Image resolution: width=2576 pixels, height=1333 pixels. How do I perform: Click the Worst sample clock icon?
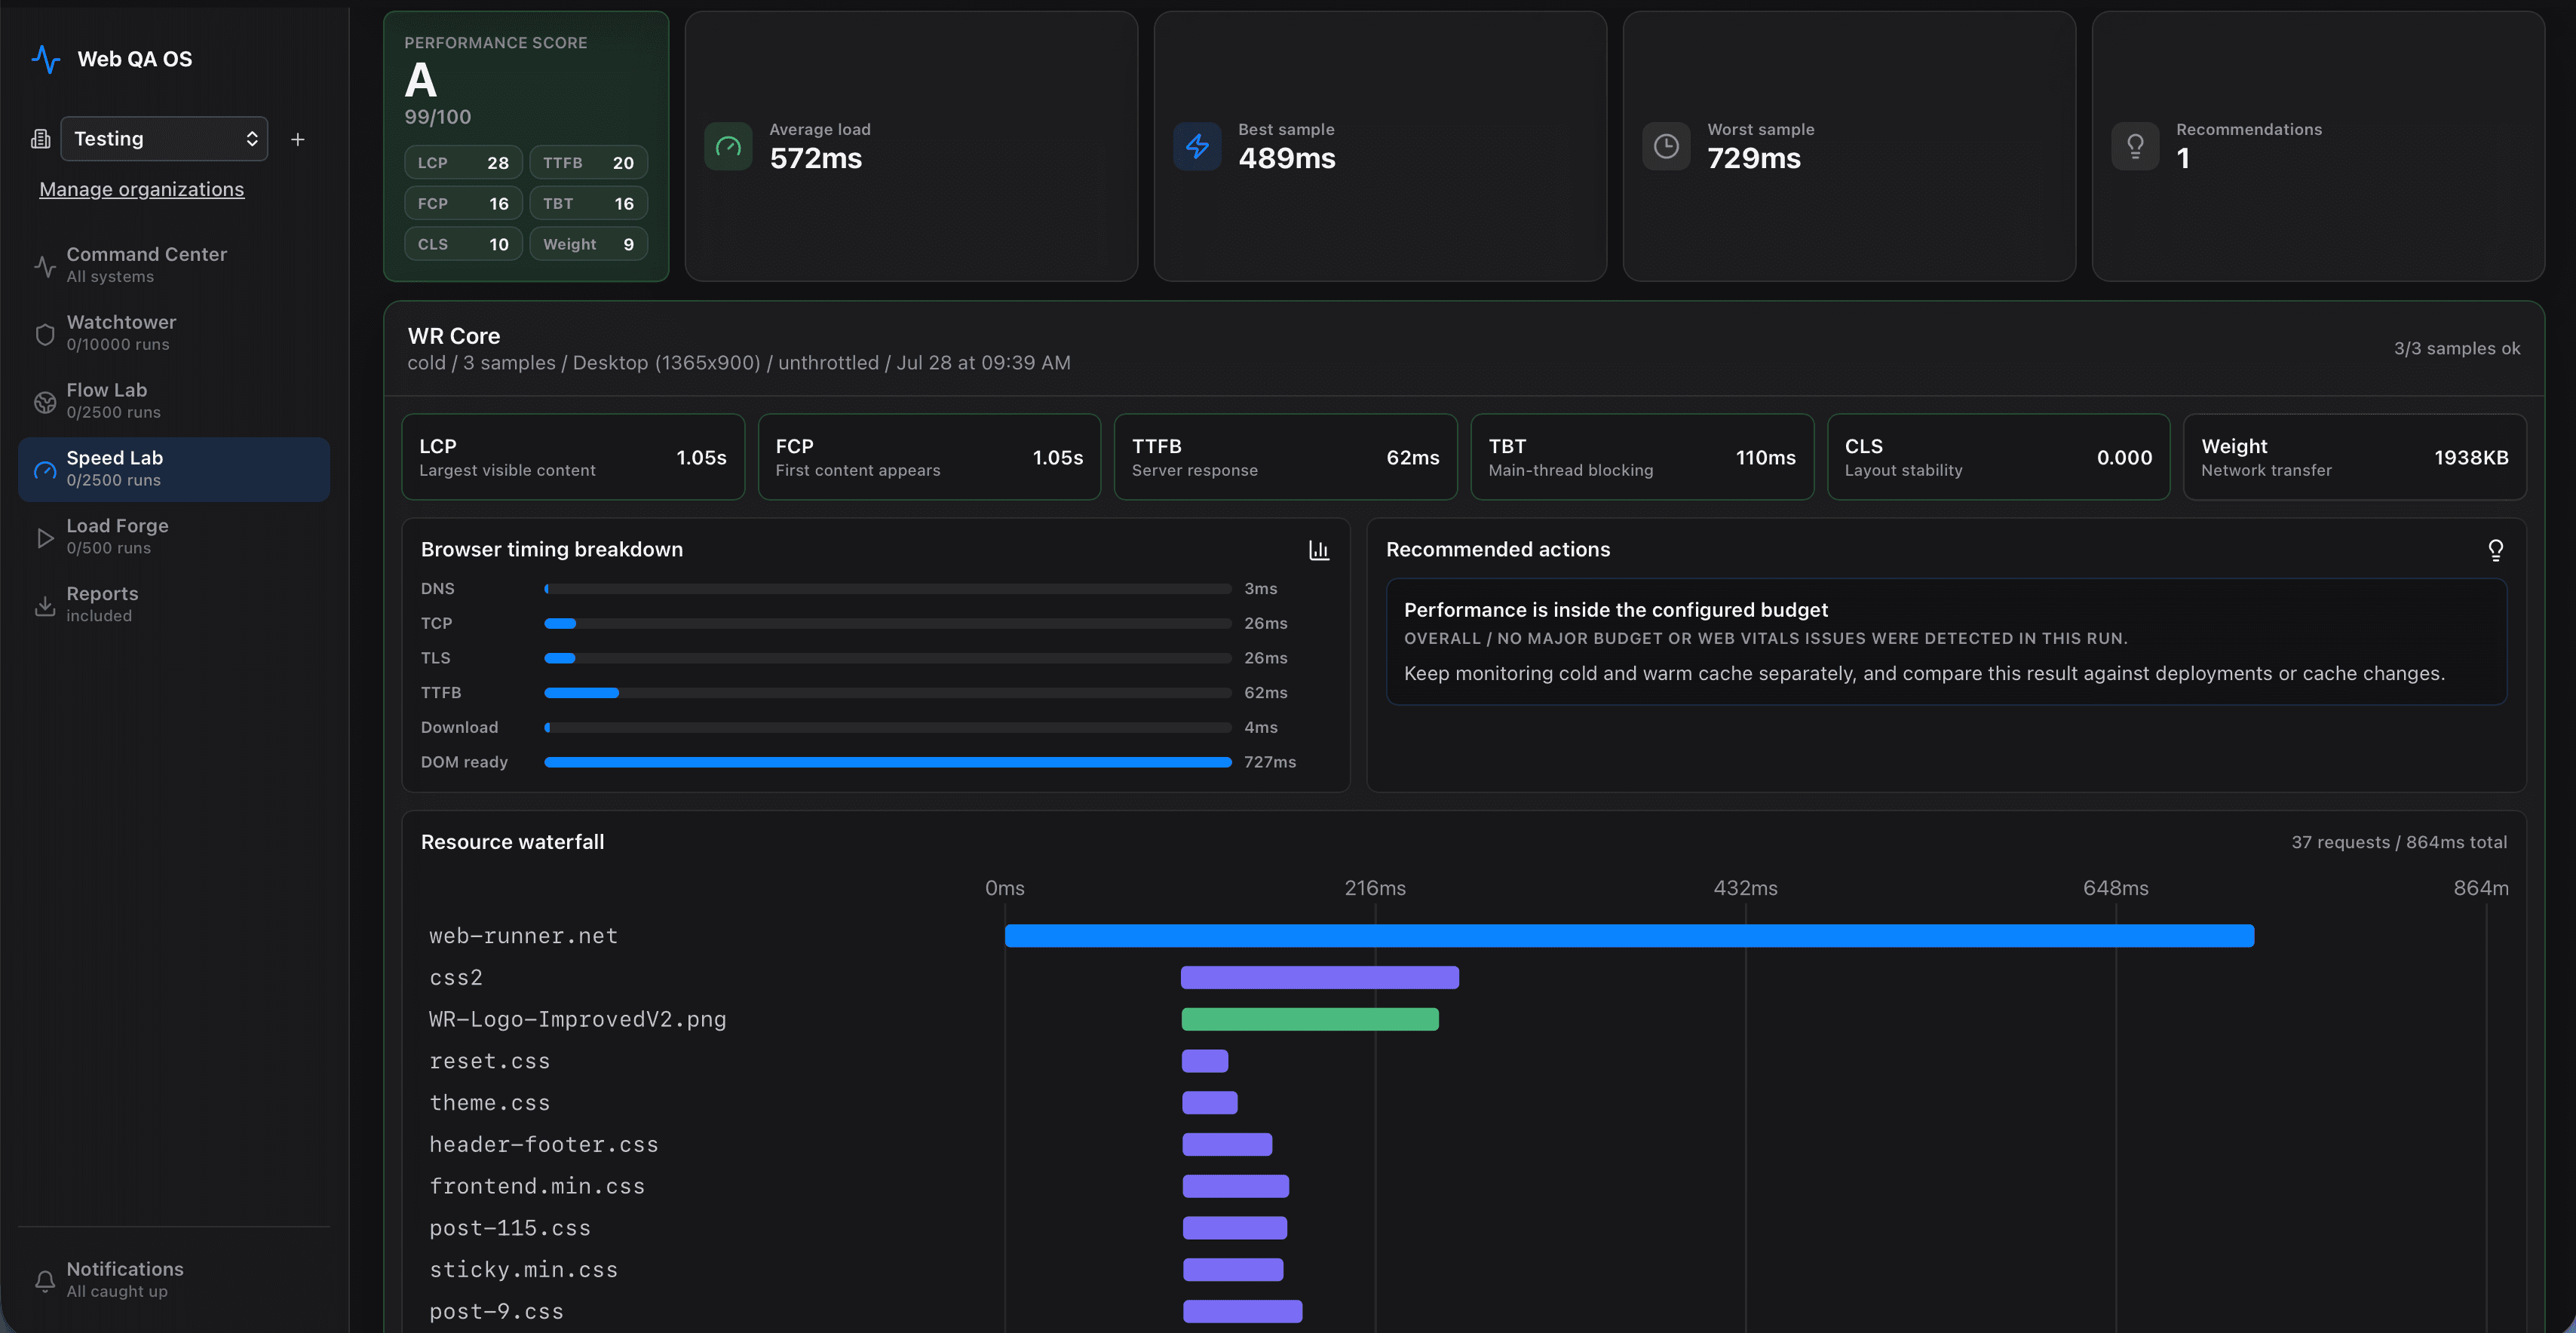click(x=1666, y=147)
